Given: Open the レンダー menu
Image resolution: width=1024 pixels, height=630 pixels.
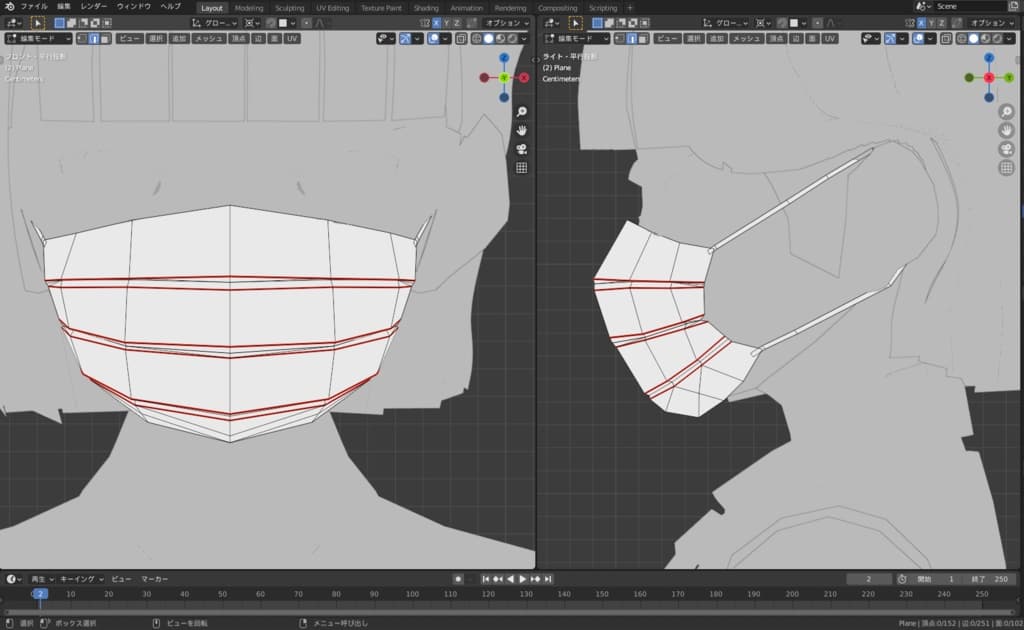Looking at the screenshot, I should tap(94, 7).
